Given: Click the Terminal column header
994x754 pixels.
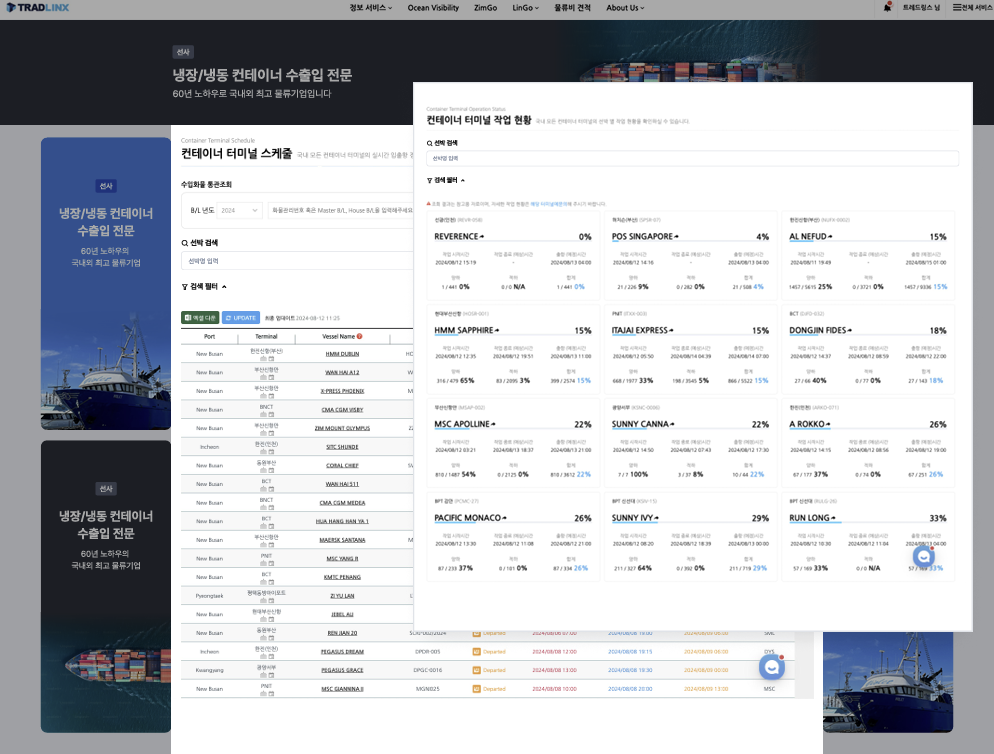Looking at the screenshot, I should click(266, 337).
